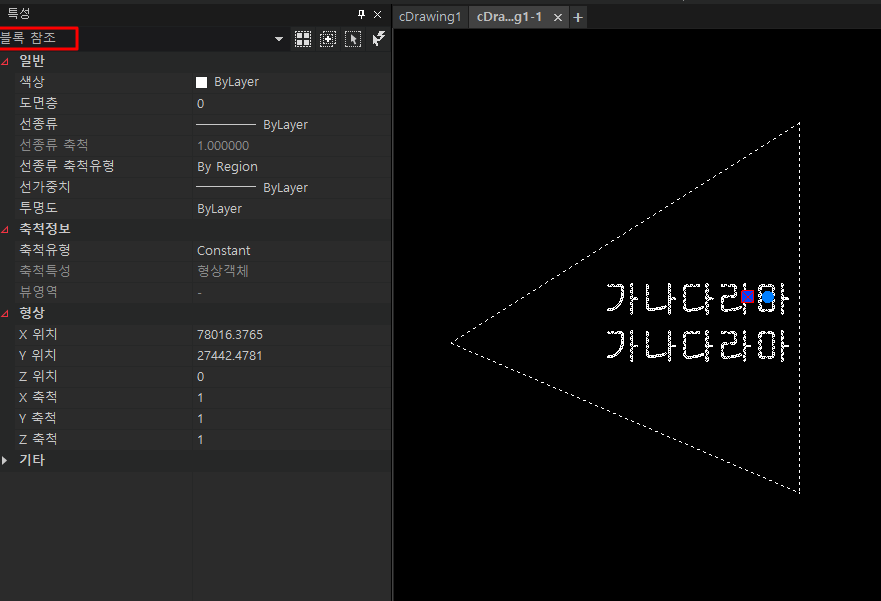Collapse the 형상 section
This screenshot has height=601, width=881.
point(6,313)
